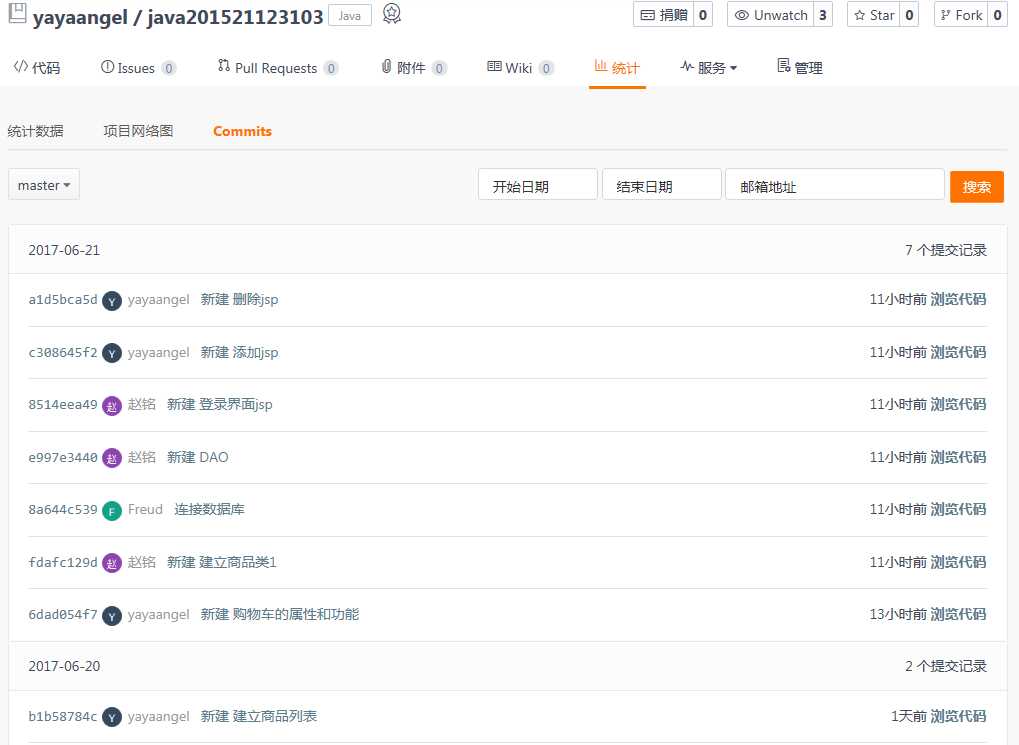Viewport: 1019px width, 745px height.
Task: Fork this repository
Action: pyautogui.click(x=961, y=15)
